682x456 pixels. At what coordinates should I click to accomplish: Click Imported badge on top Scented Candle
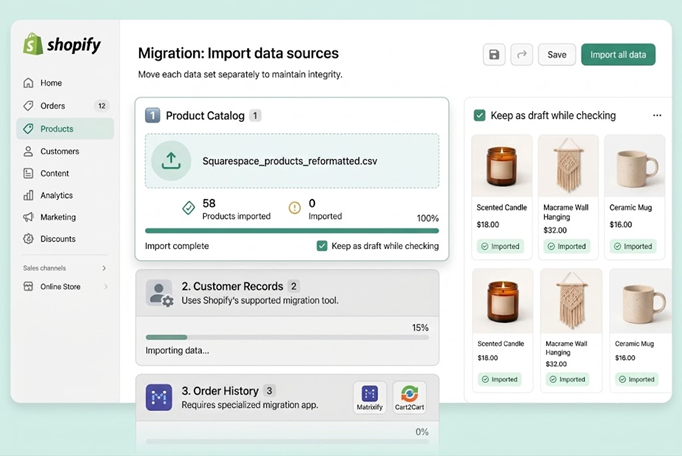pyautogui.click(x=500, y=246)
